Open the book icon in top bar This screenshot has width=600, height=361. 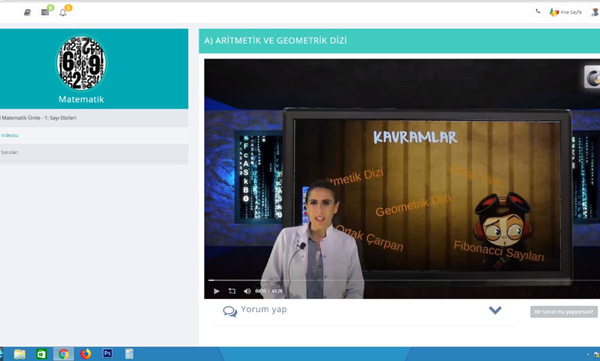27,13
